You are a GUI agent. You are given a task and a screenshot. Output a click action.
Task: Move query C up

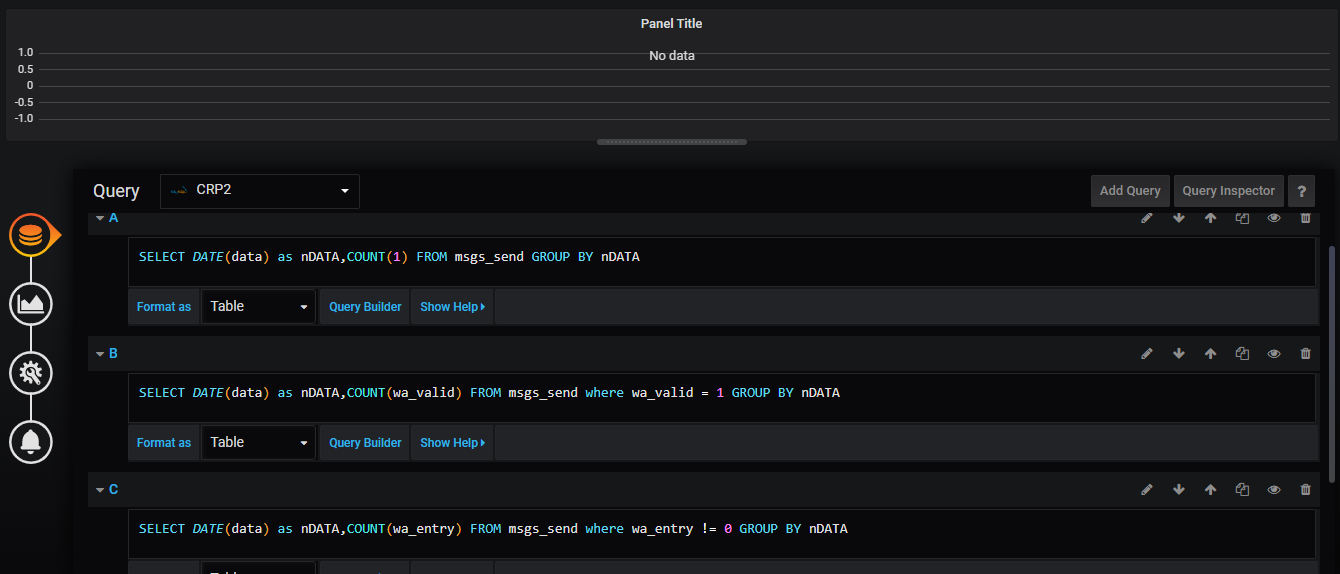point(1210,489)
